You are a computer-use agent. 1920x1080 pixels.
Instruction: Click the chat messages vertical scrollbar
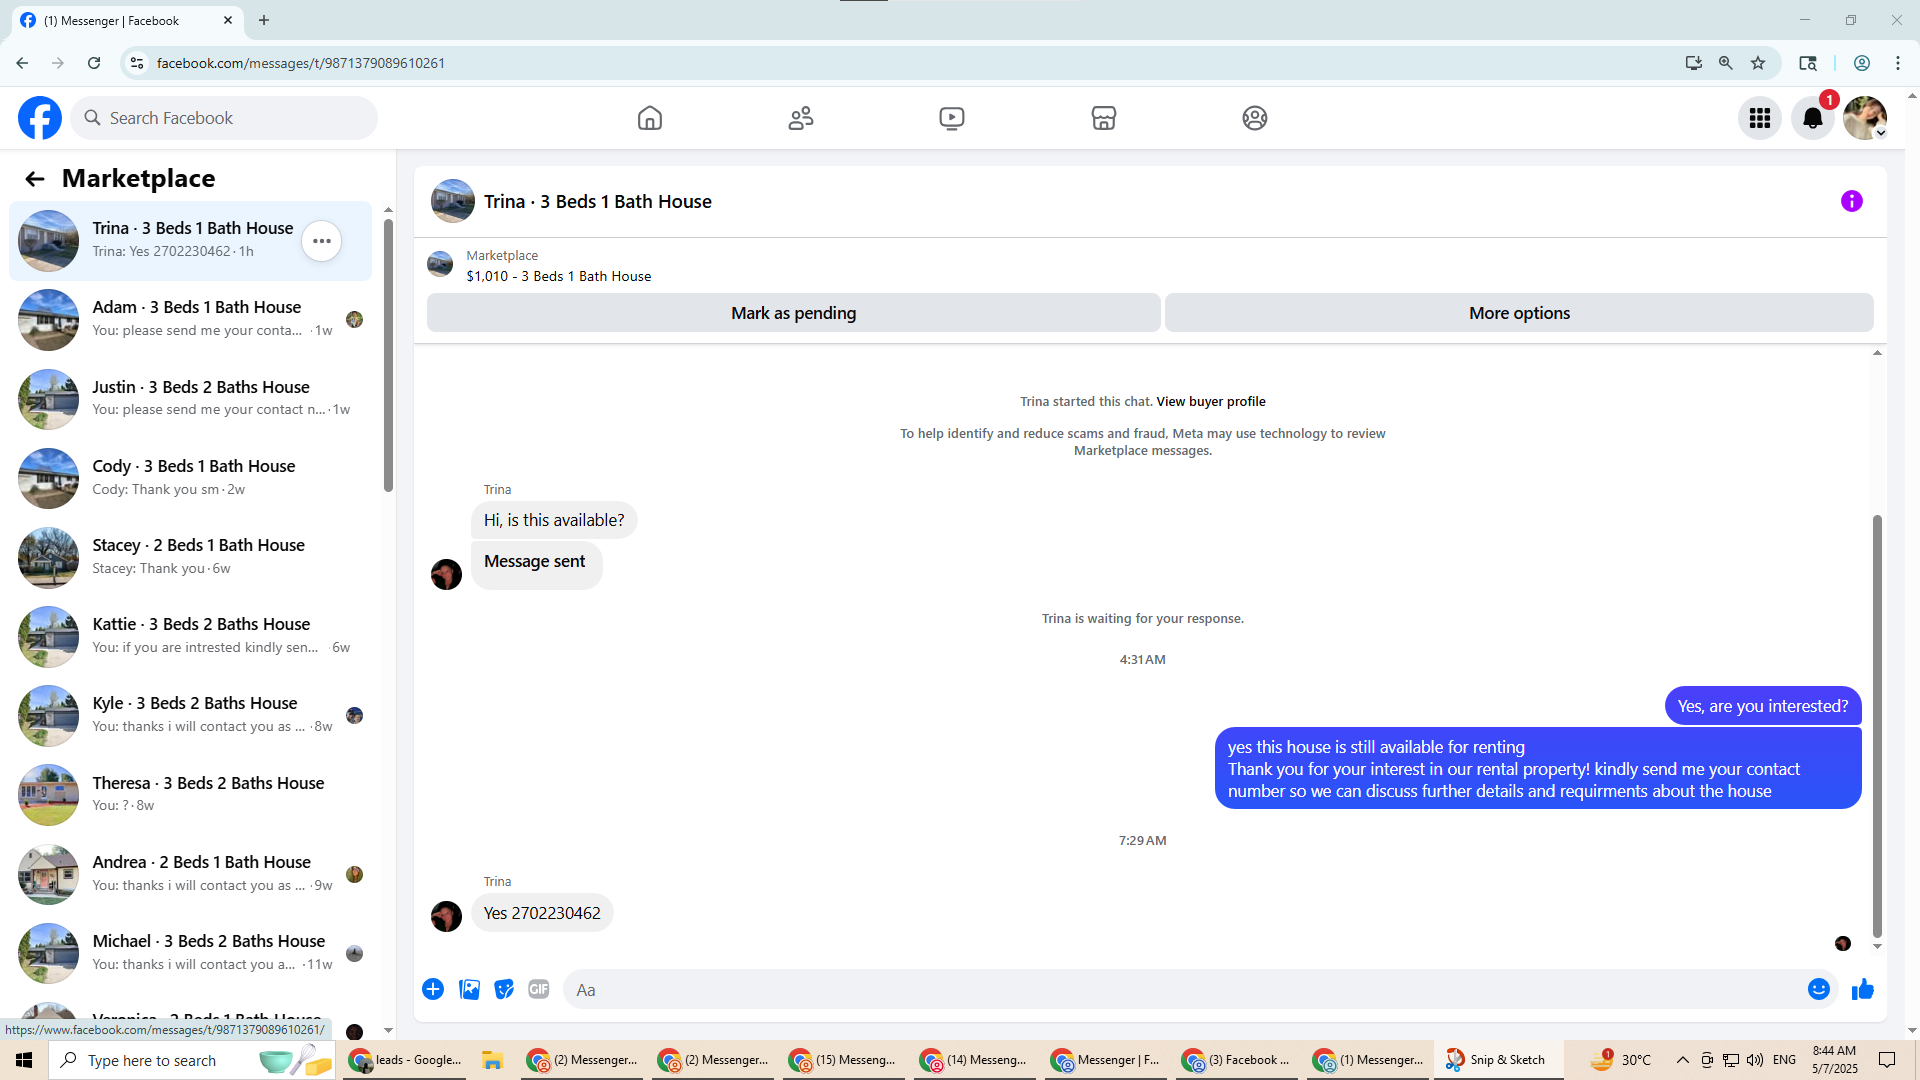1877,725
